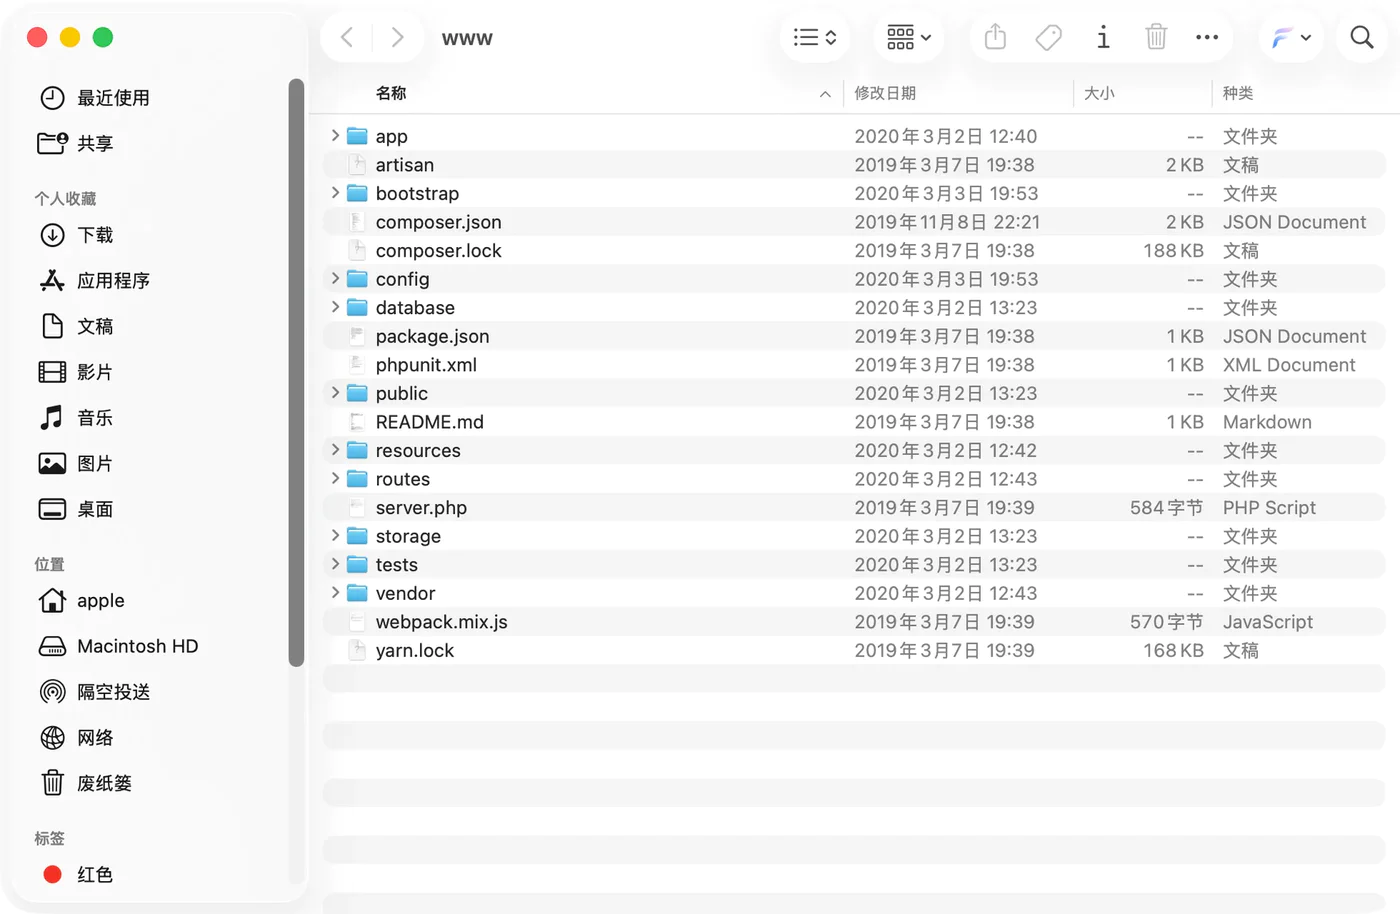Go forward with the right chevron button

click(x=397, y=38)
